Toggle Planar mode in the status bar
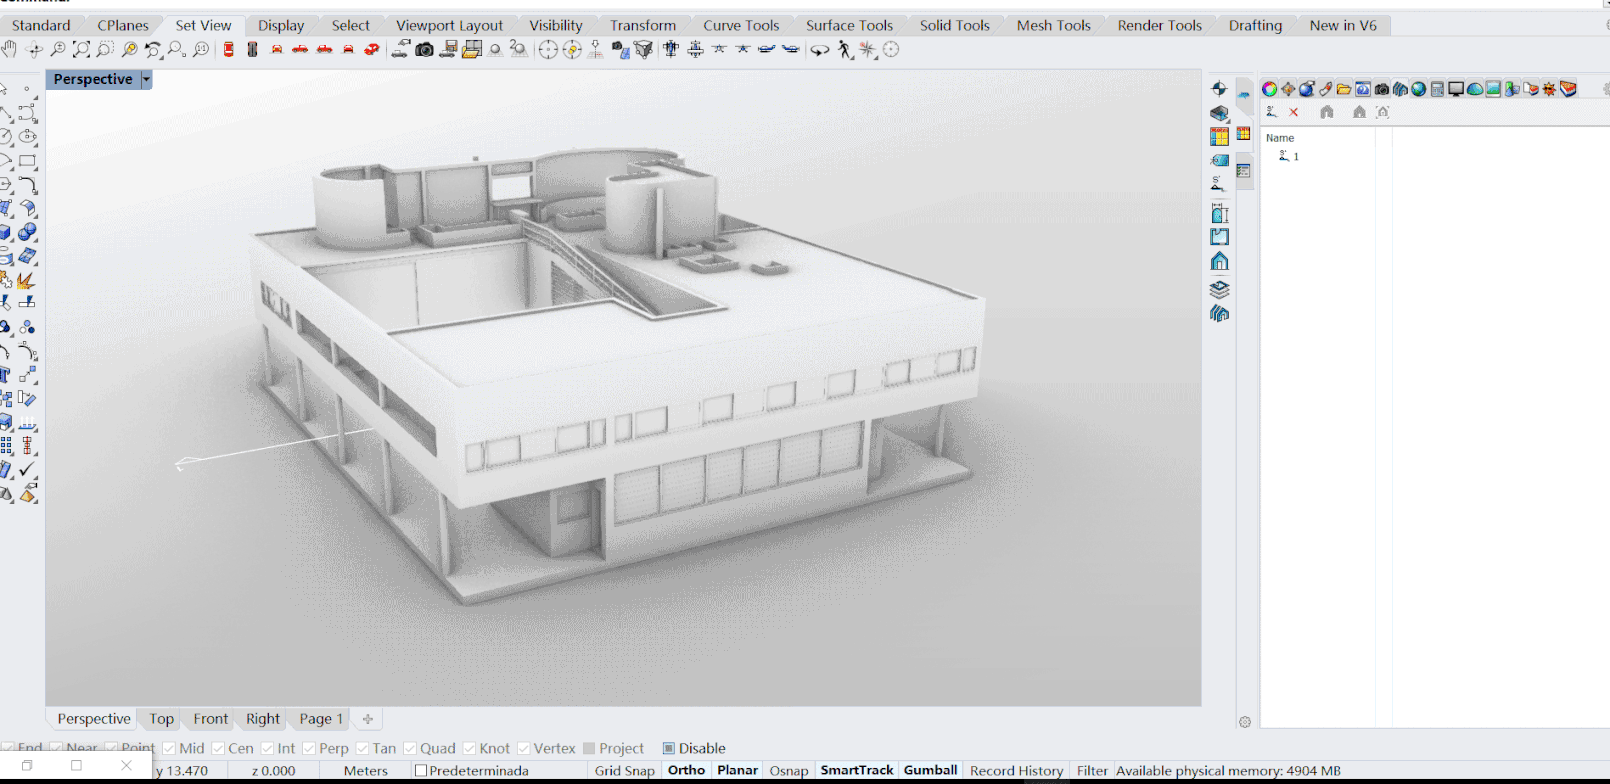Image resolution: width=1610 pixels, height=784 pixels. point(737,771)
